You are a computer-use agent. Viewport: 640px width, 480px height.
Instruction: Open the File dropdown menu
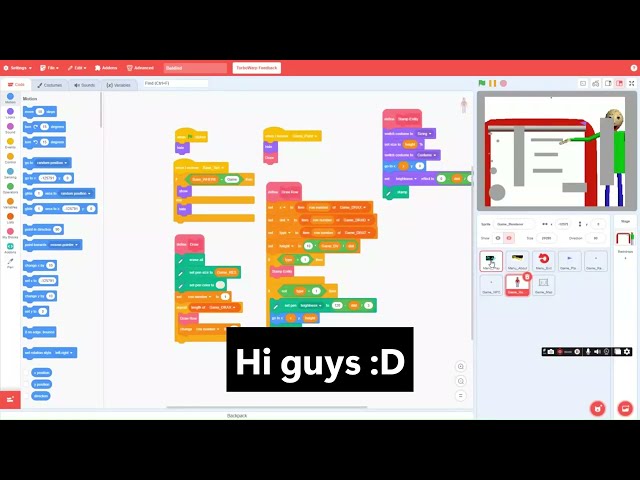click(49, 68)
